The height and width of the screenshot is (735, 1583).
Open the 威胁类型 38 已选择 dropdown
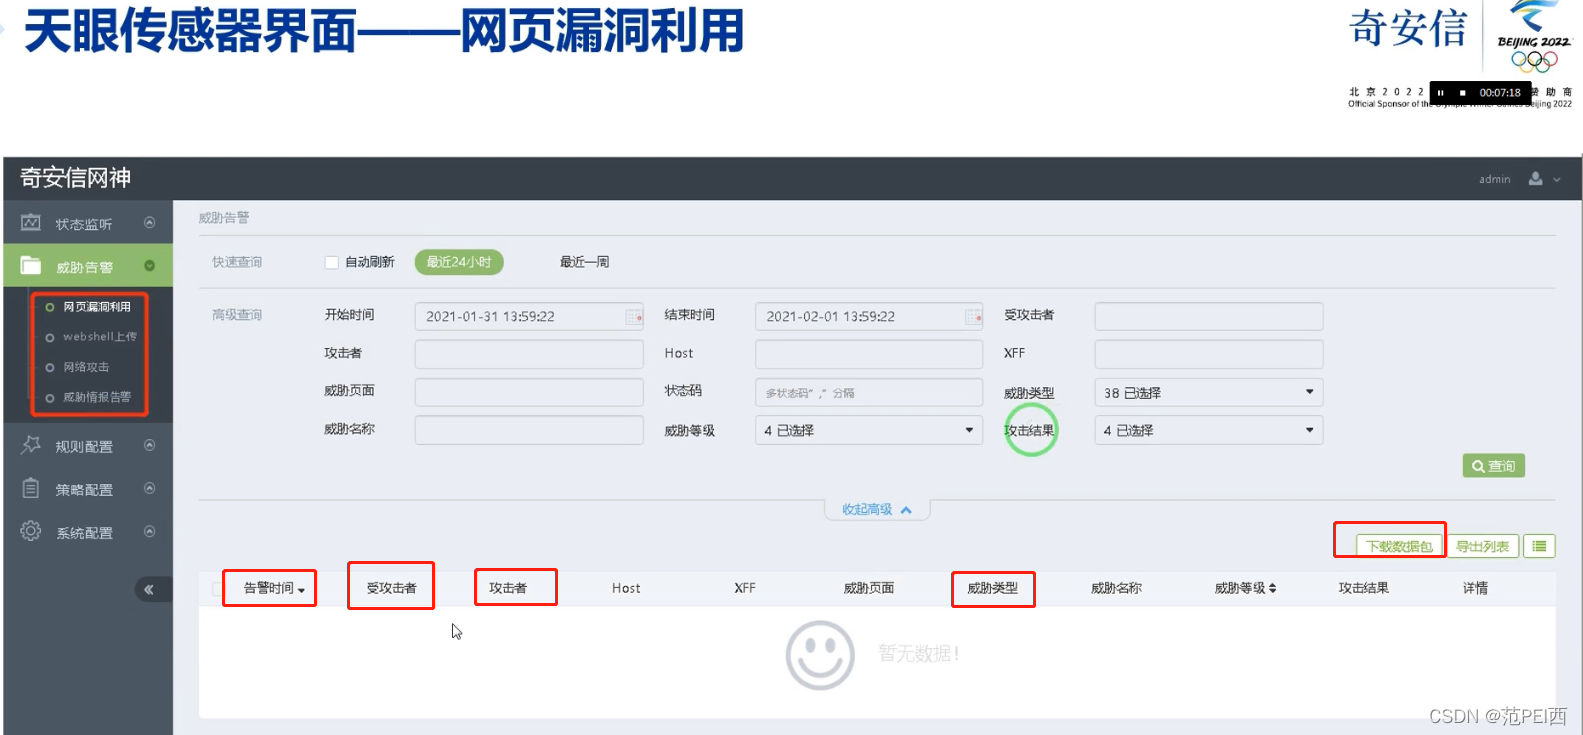(1208, 392)
